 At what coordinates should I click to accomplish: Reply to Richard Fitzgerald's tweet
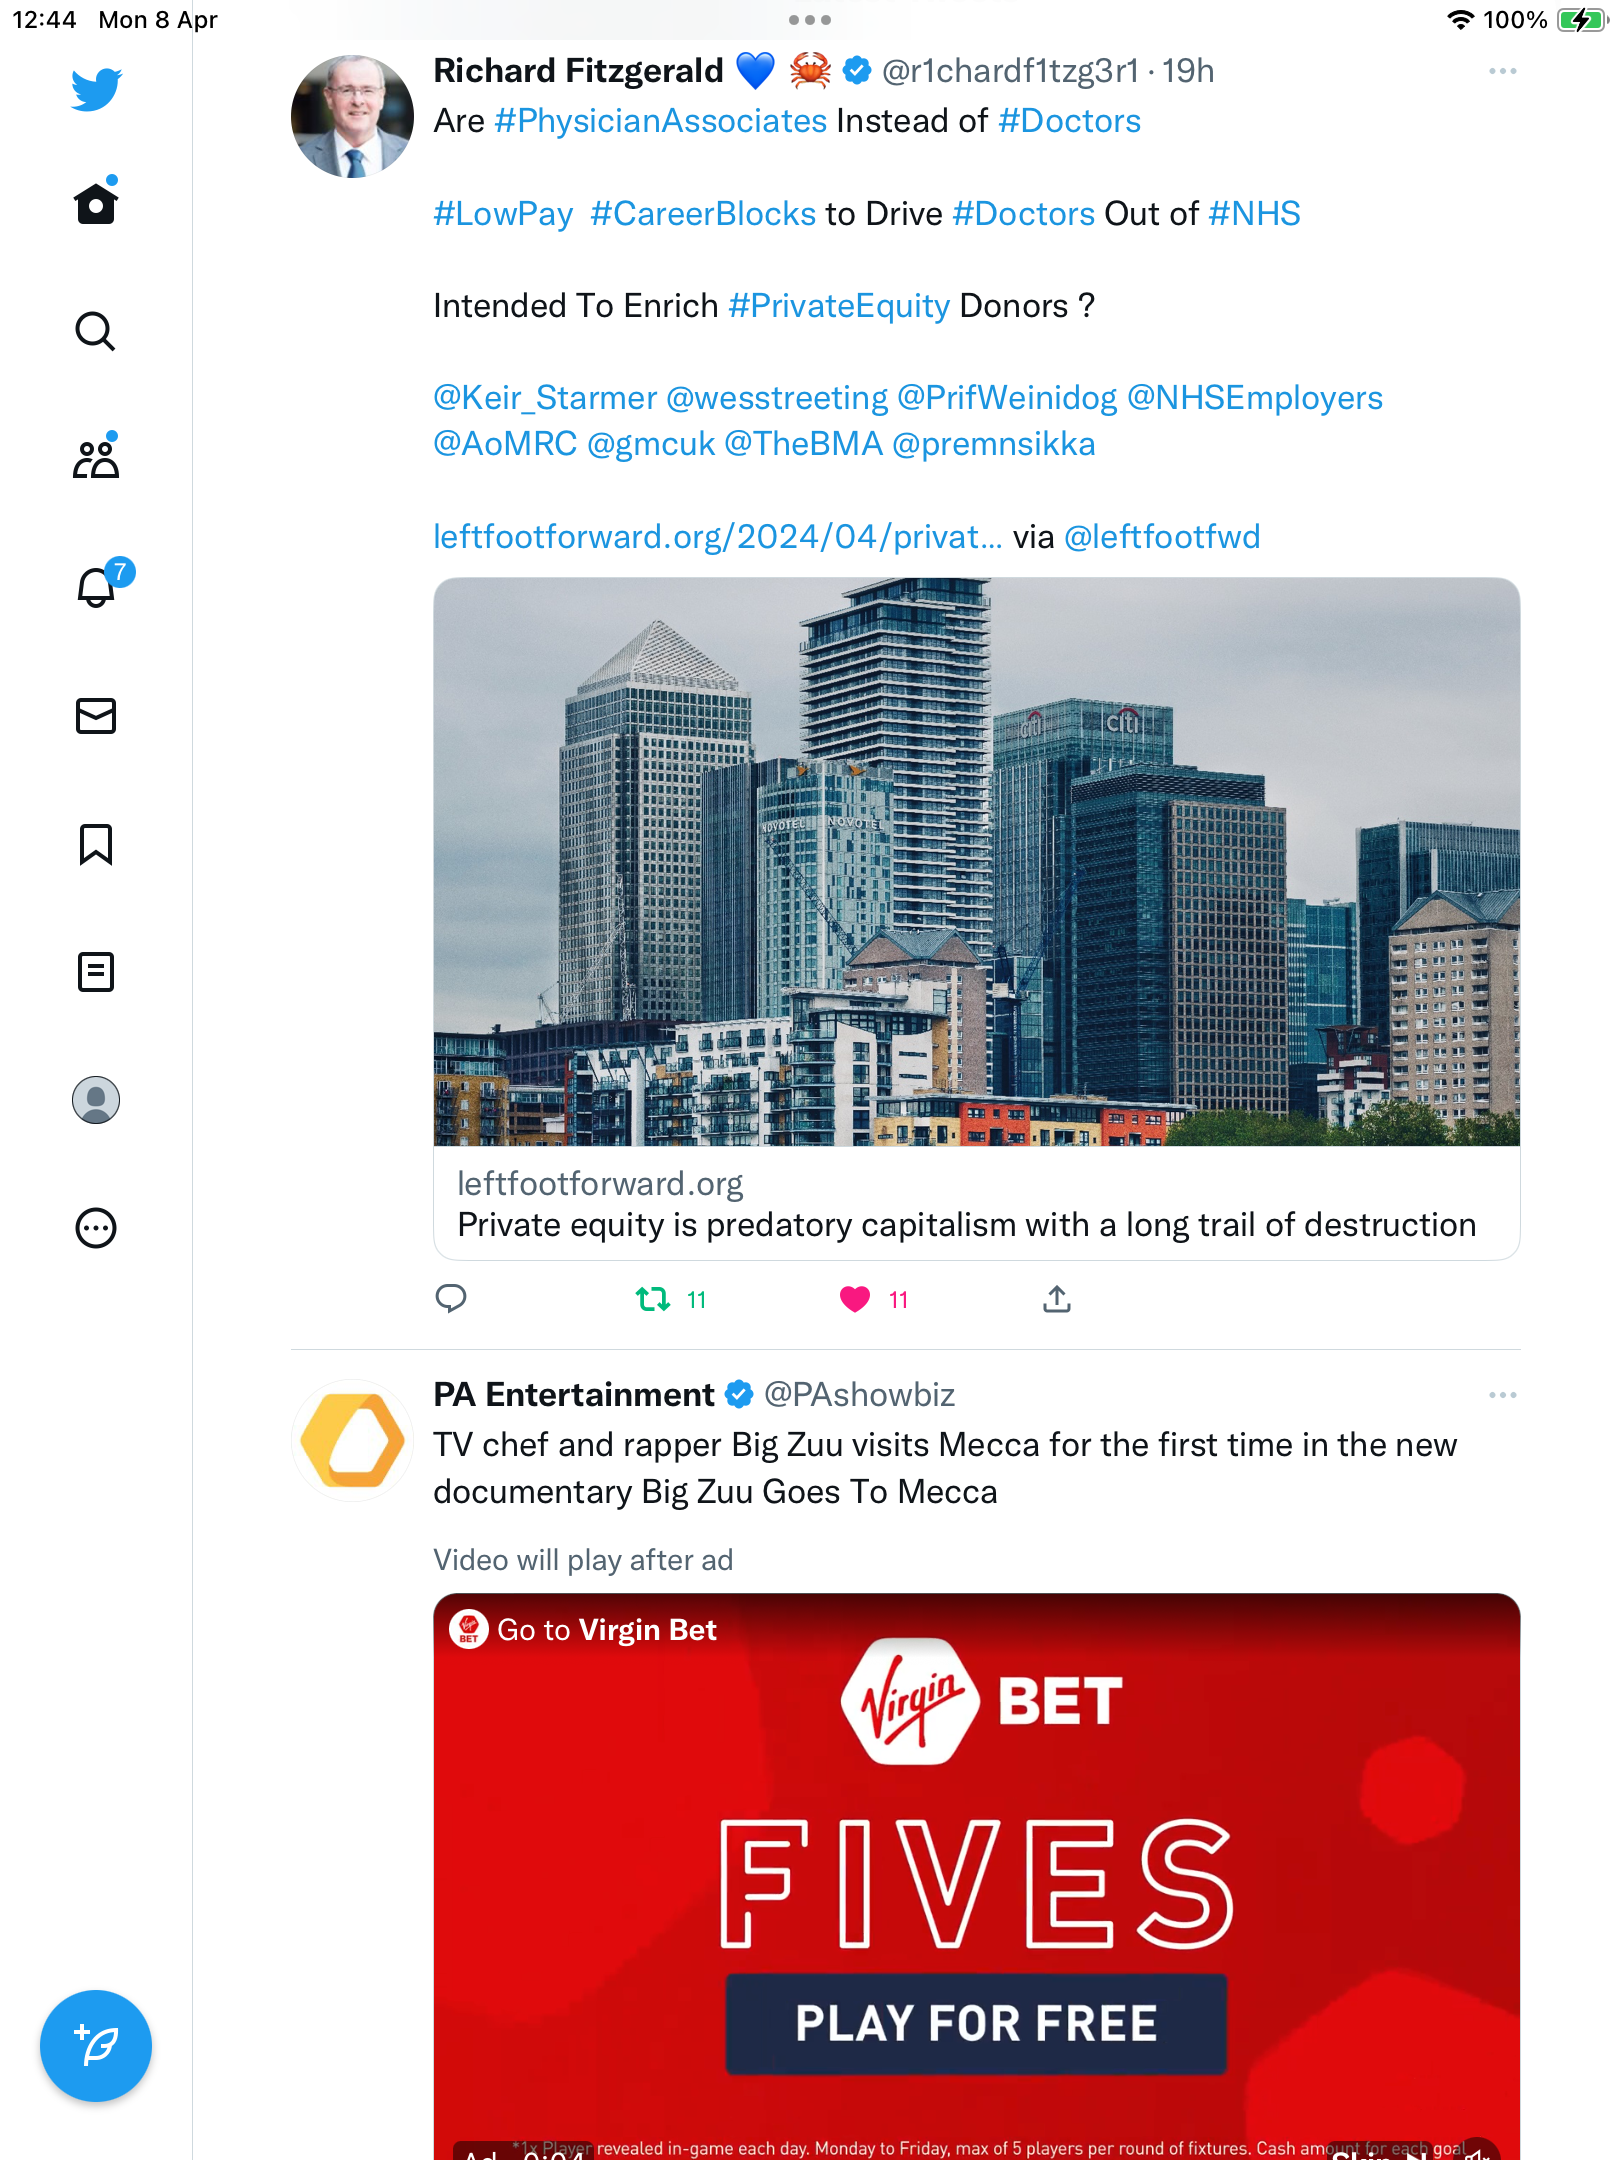[451, 1298]
